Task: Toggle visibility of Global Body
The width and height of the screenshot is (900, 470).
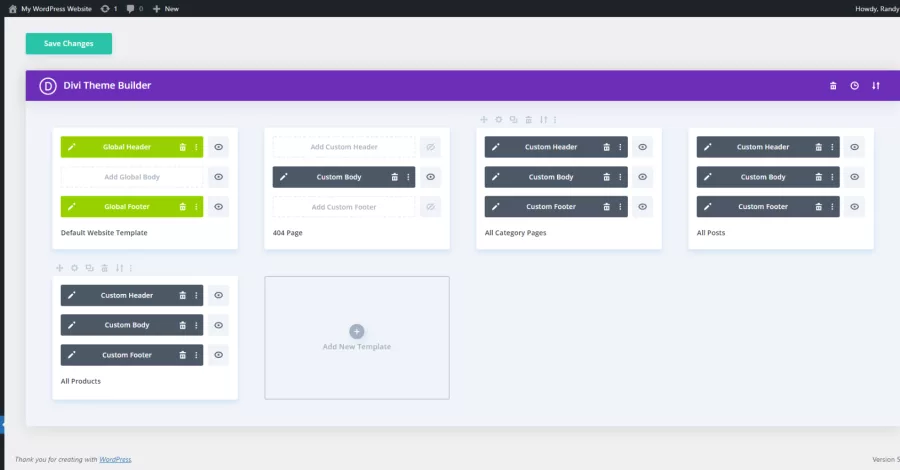Action: click(219, 177)
